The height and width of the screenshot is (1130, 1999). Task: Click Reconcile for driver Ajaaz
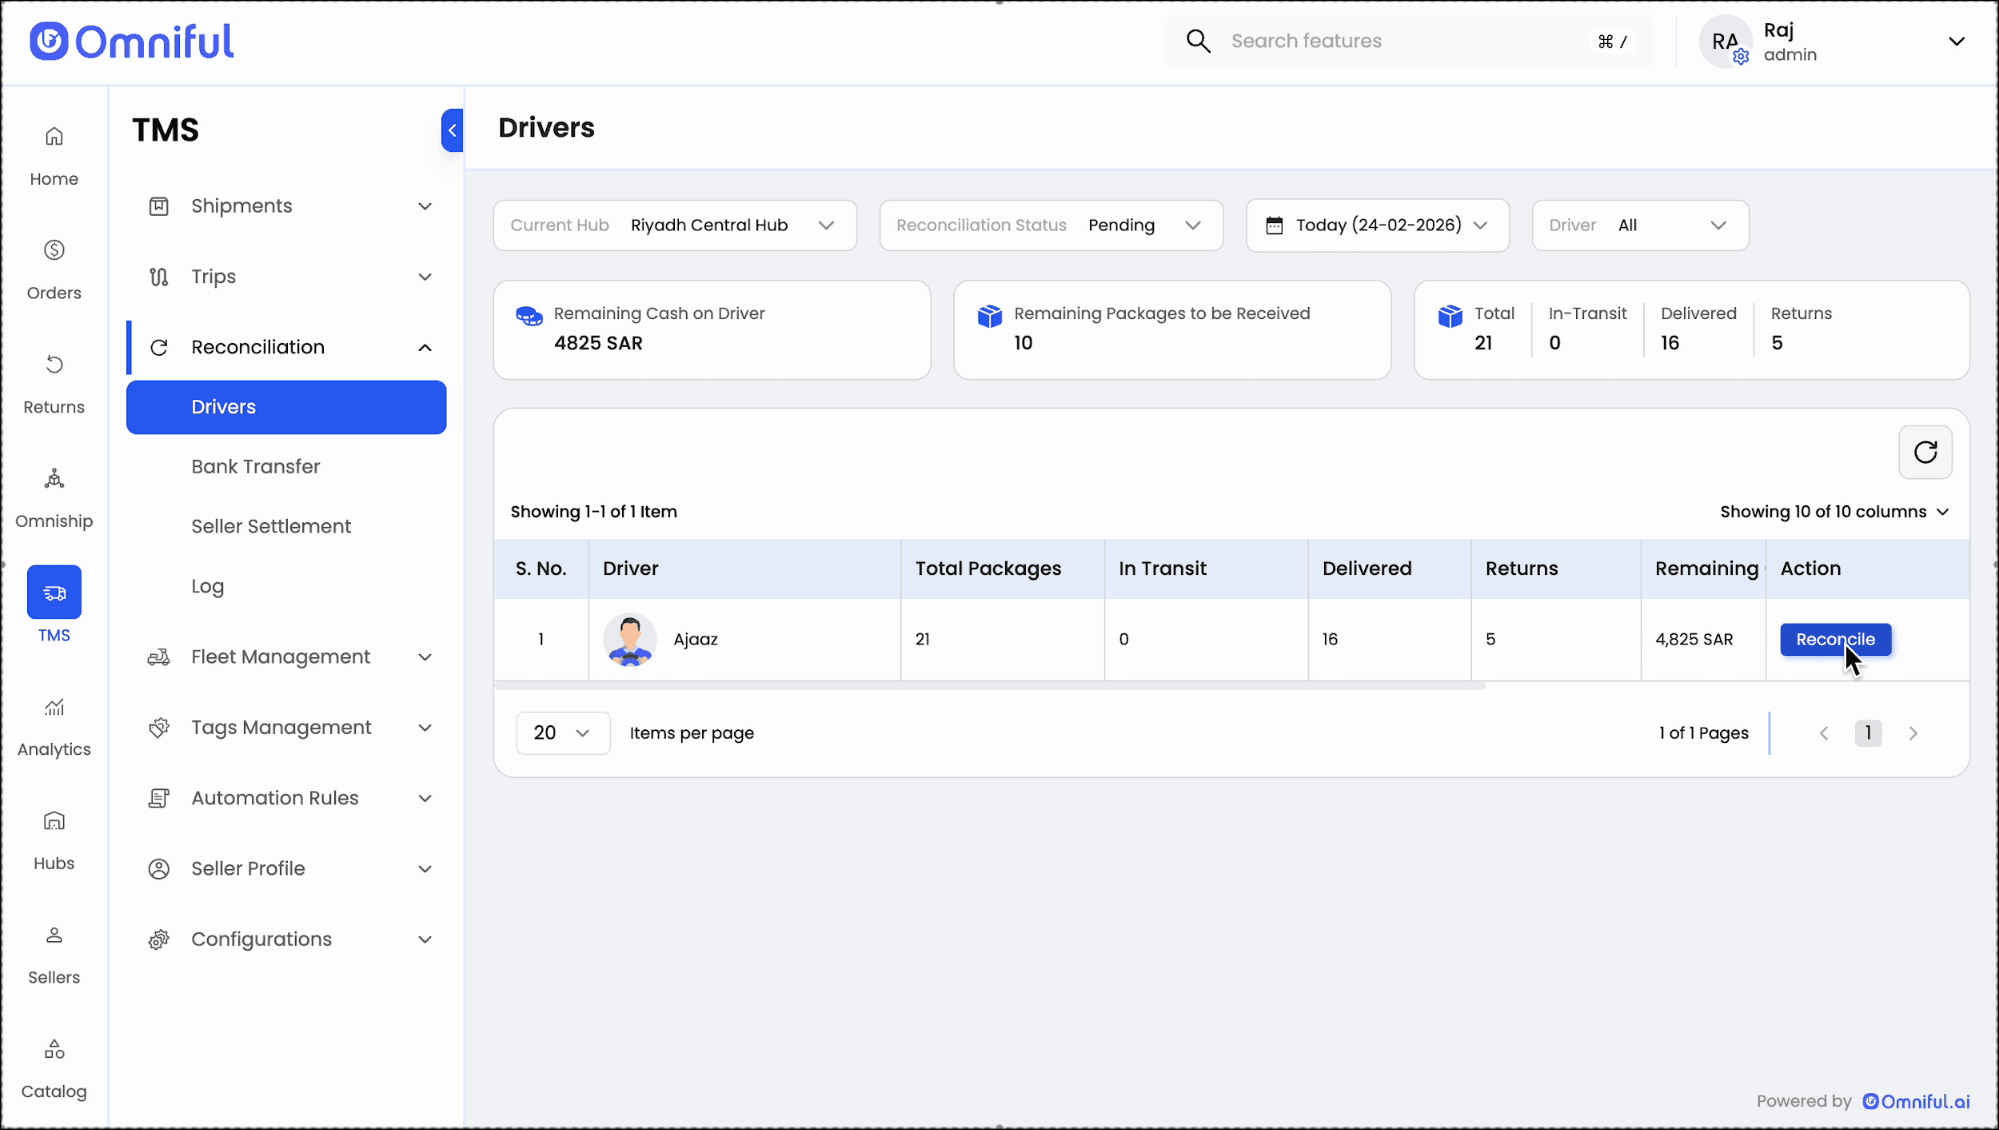[x=1835, y=639]
